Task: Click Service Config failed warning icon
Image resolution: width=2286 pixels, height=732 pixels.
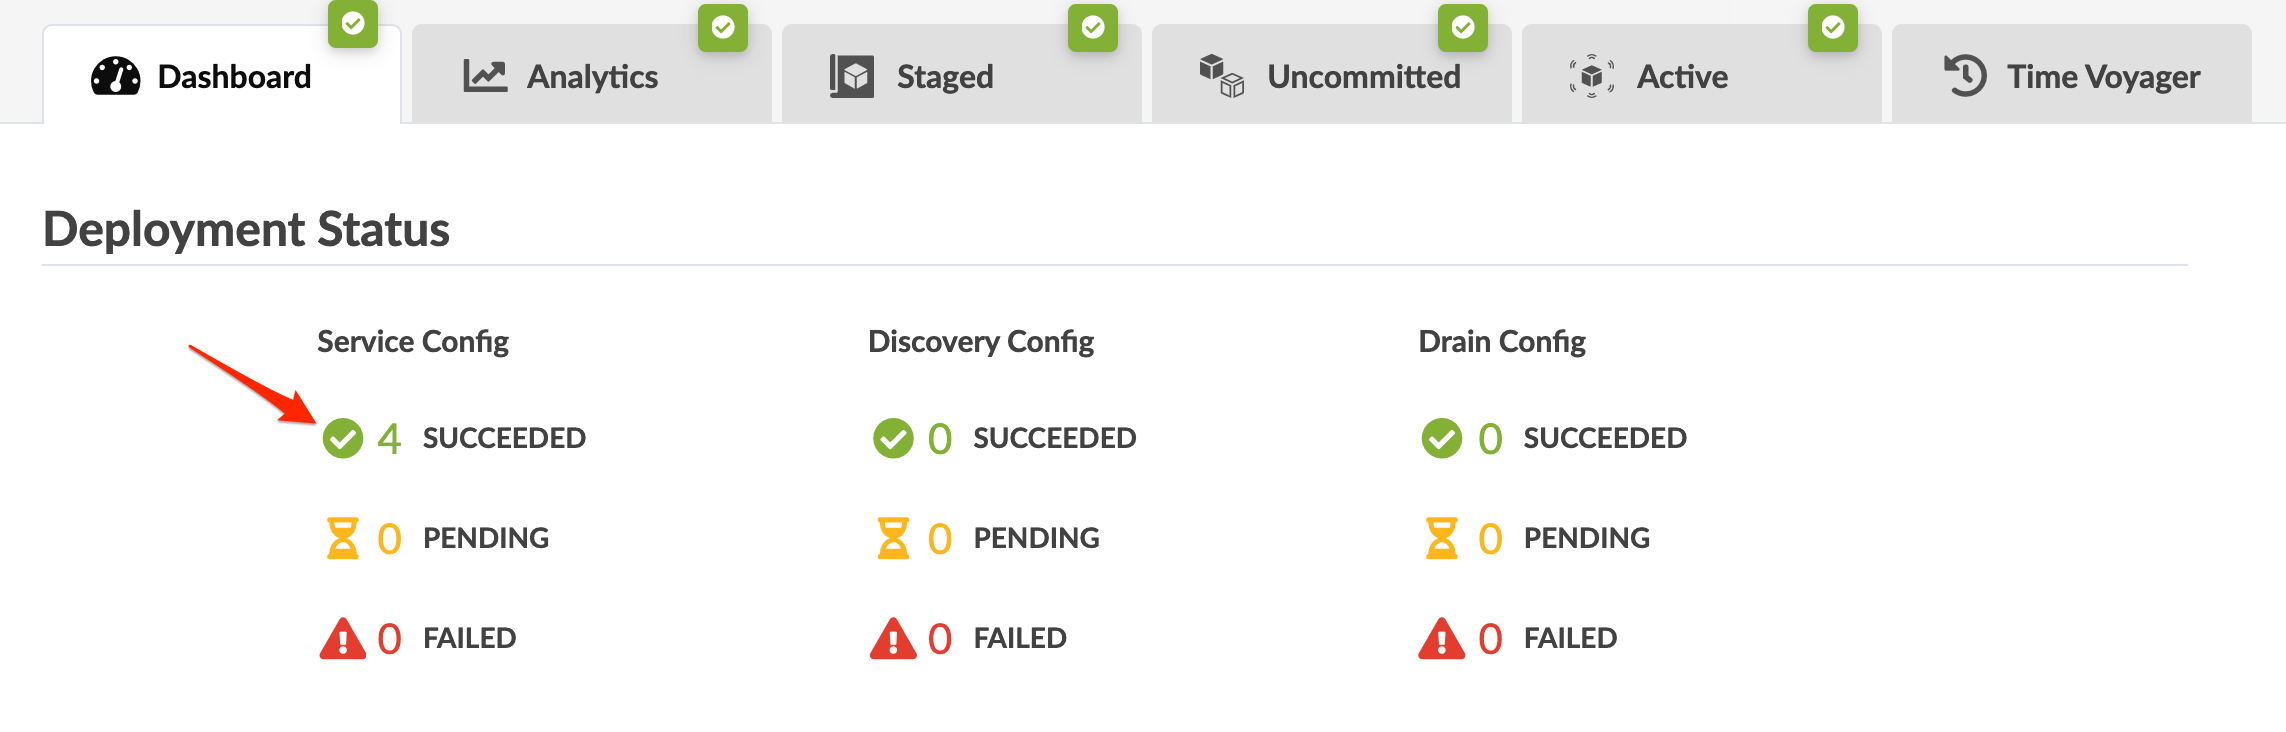Action: pyautogui.click(x=342, y=638)
